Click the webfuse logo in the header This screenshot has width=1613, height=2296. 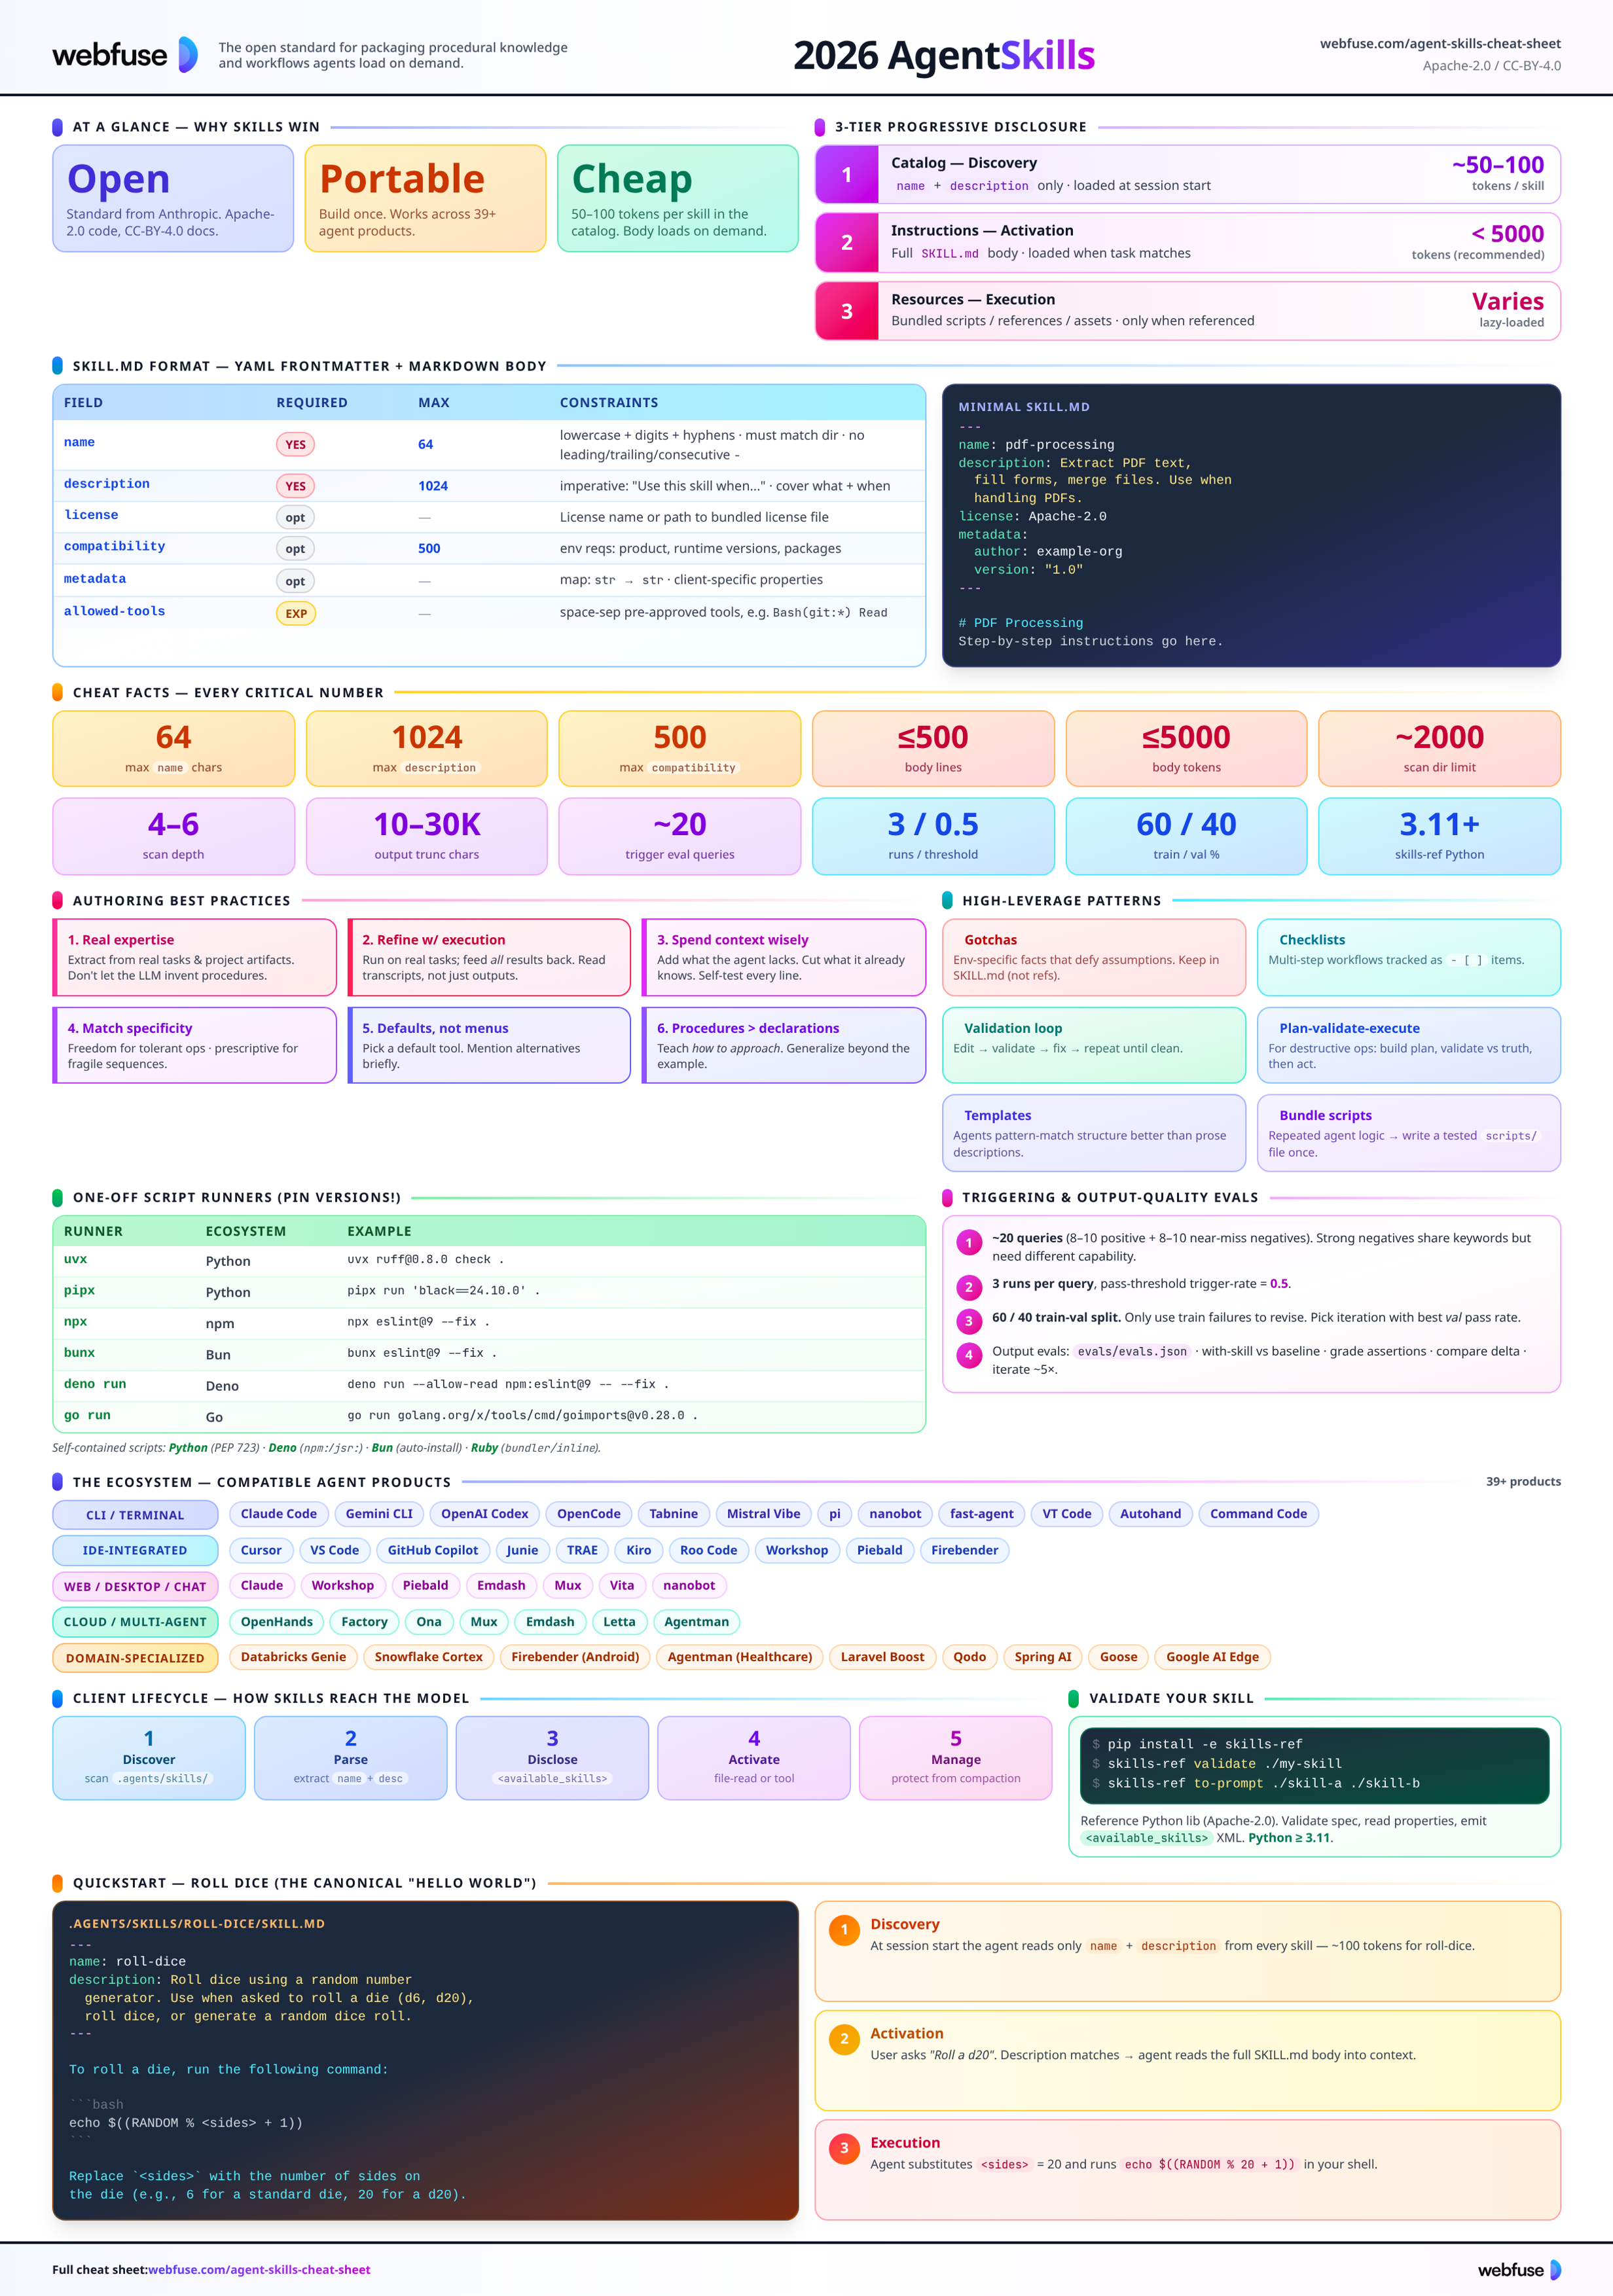pyautogui.click(x=125, y=54)
